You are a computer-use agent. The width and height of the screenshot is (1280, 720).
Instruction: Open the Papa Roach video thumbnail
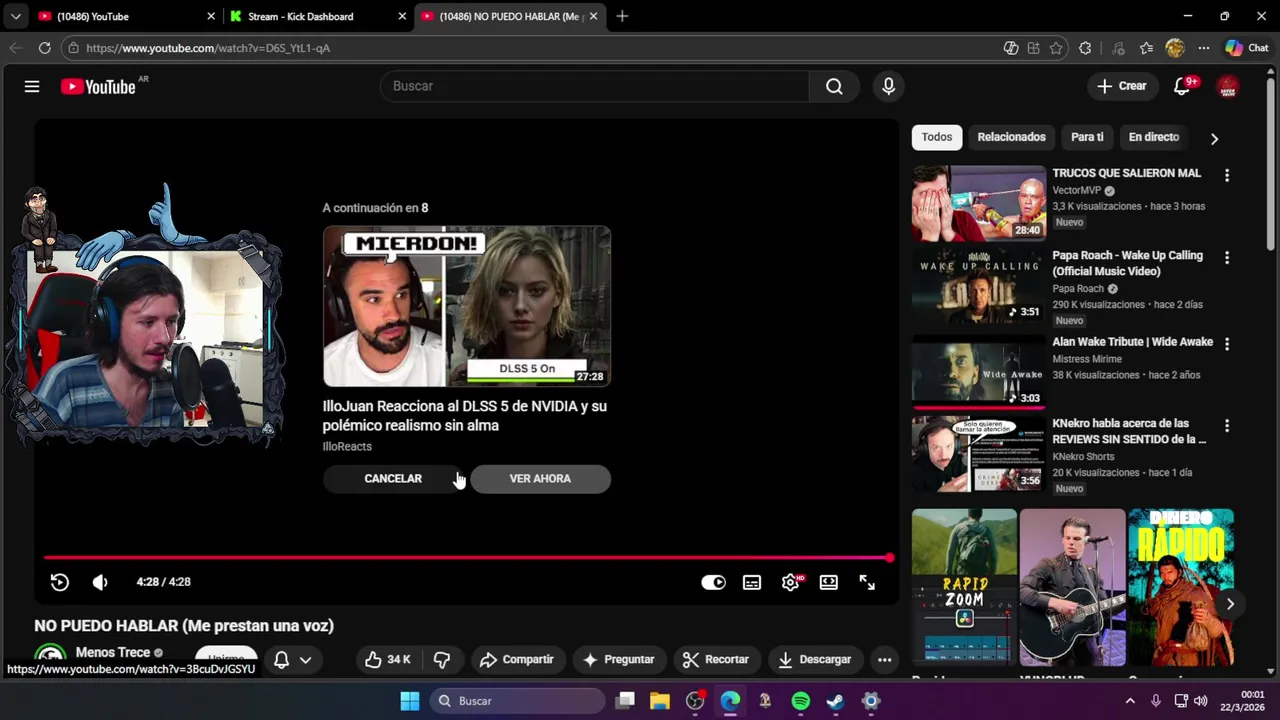click(979, 286)
